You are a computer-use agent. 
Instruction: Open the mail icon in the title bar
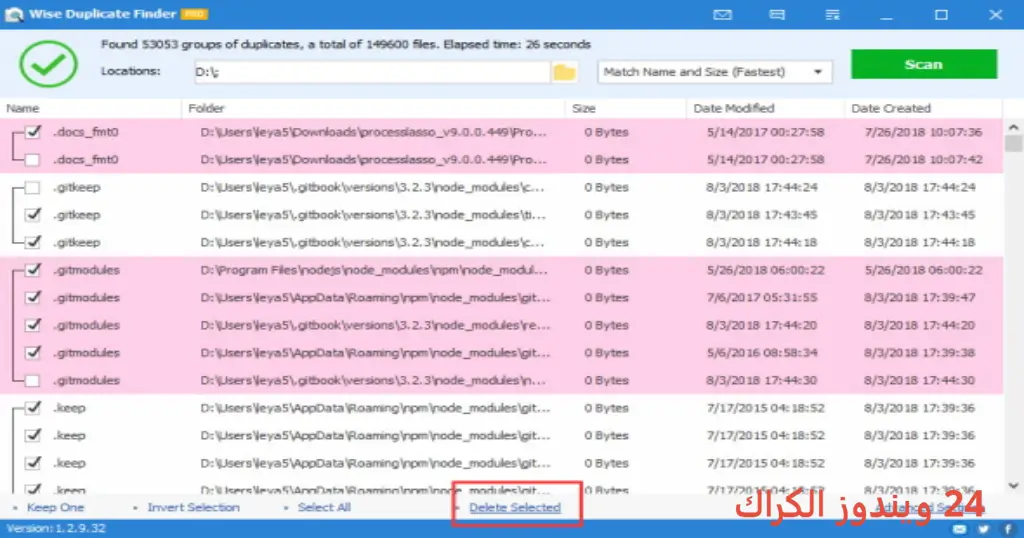click(722, 14)
